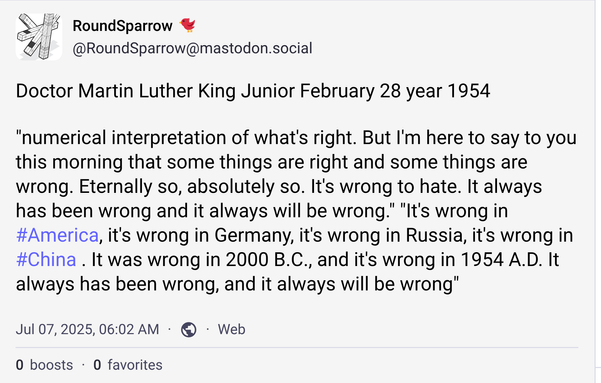
Task: Open the #America hashtag
Action: coord(57,235)
